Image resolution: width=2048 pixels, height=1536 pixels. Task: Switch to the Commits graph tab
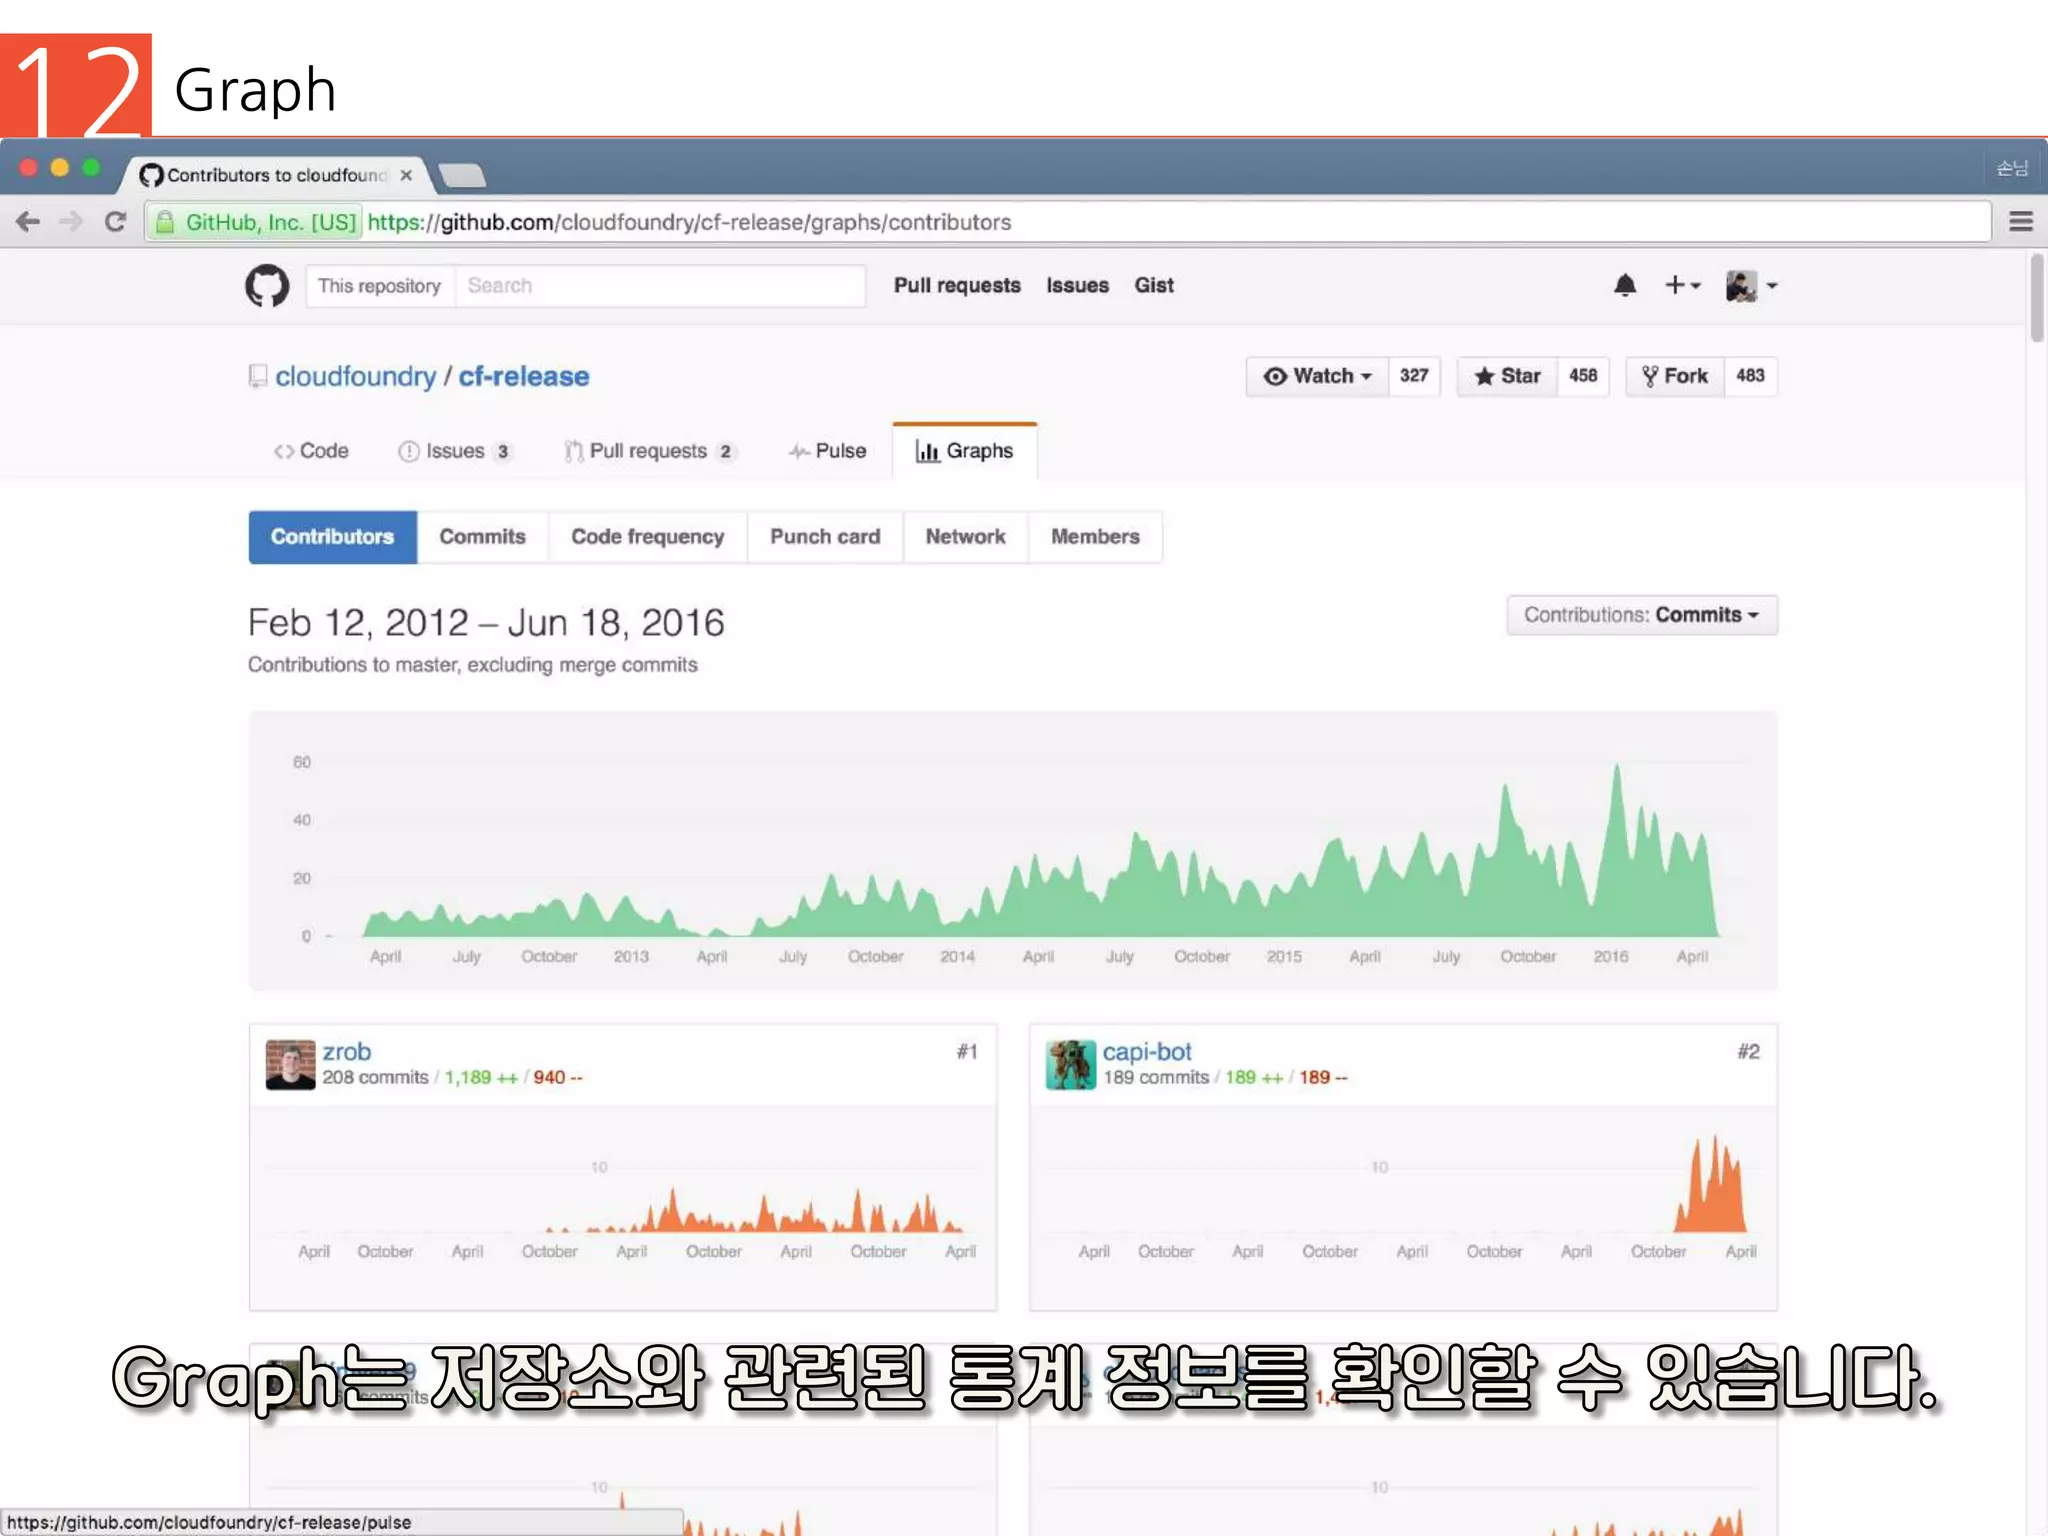pyautogui.click(x=483, y=537)
